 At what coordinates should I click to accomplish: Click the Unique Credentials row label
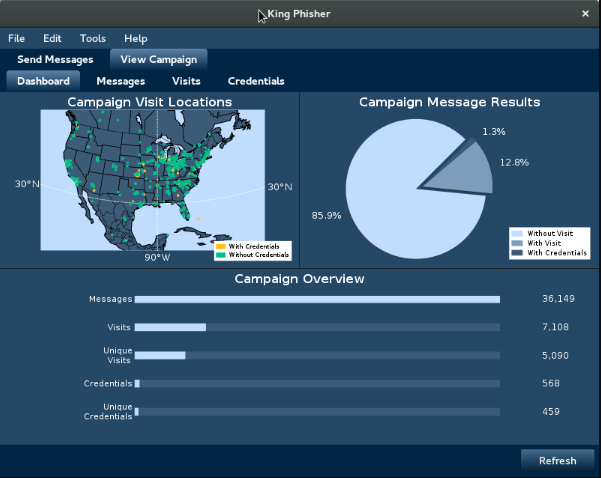tap(108, 412)
